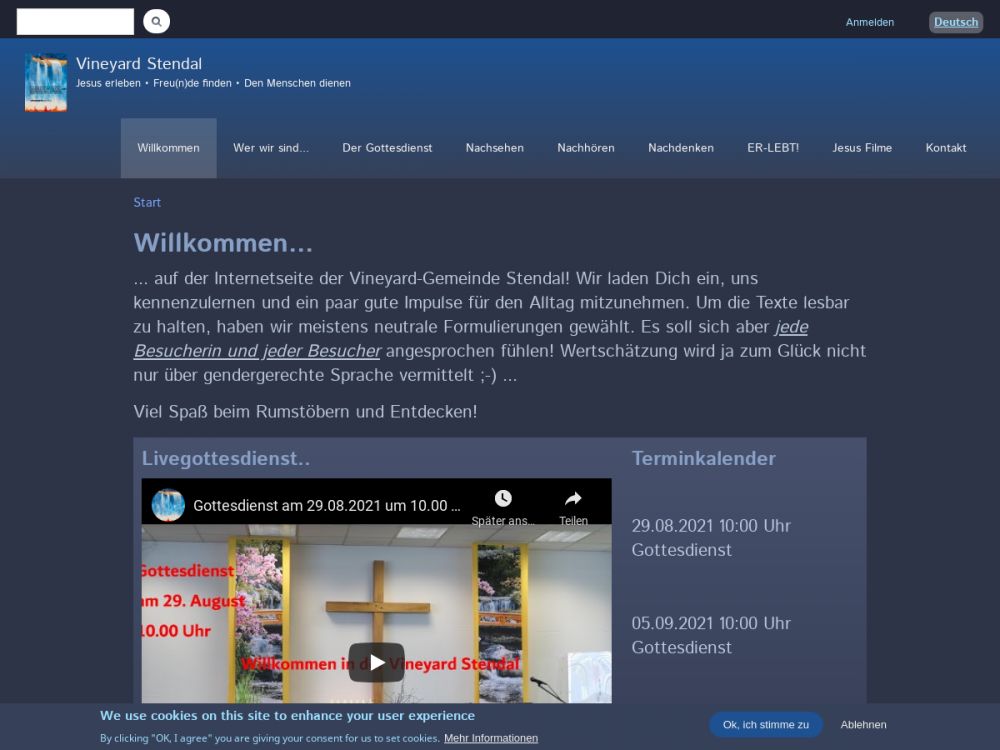Open the ER-LEBT! menu item
The height and width of the screenshot is (750, 1000).
click(x=773, y=148)
